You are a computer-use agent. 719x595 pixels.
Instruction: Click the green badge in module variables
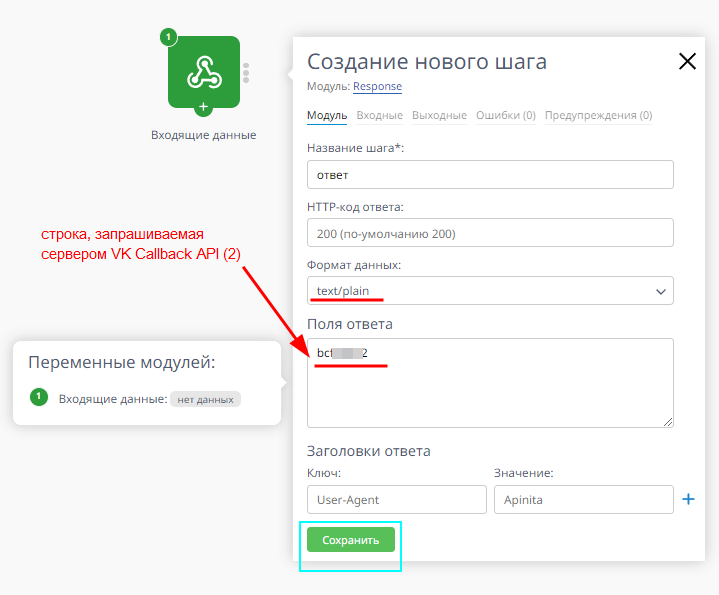point(39,398)
